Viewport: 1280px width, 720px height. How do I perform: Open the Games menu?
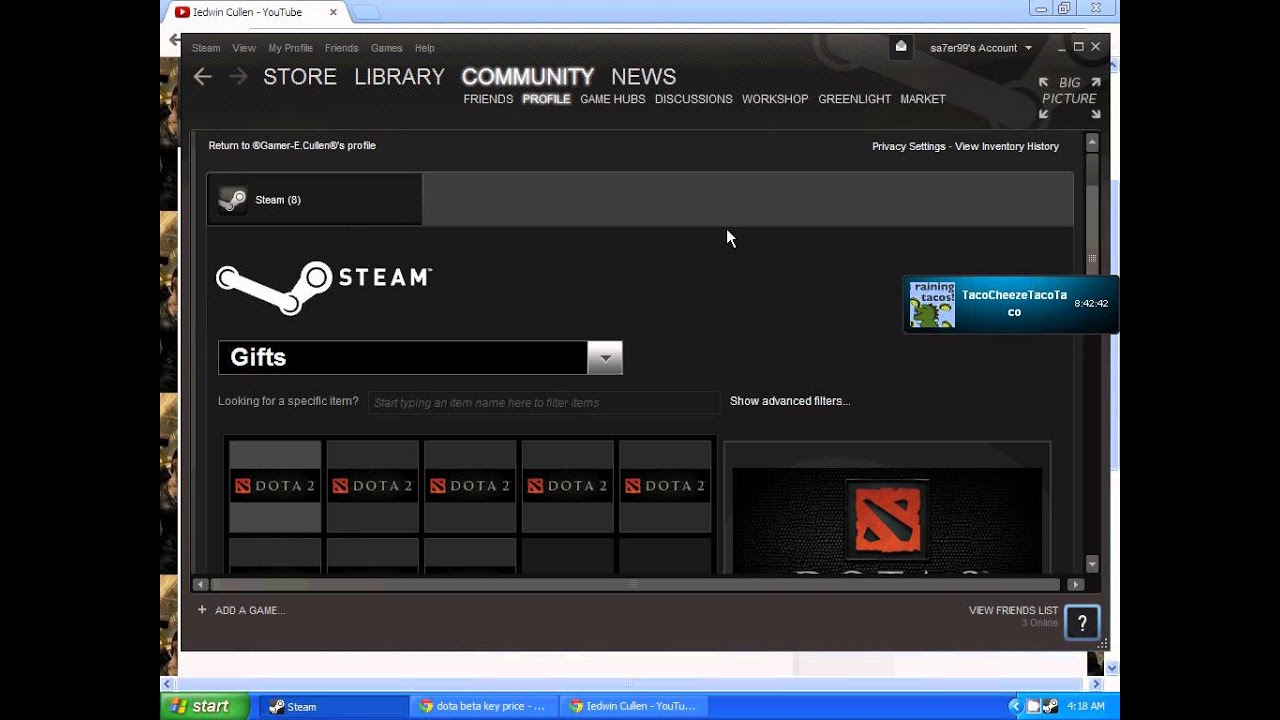(x=387, y=48)
